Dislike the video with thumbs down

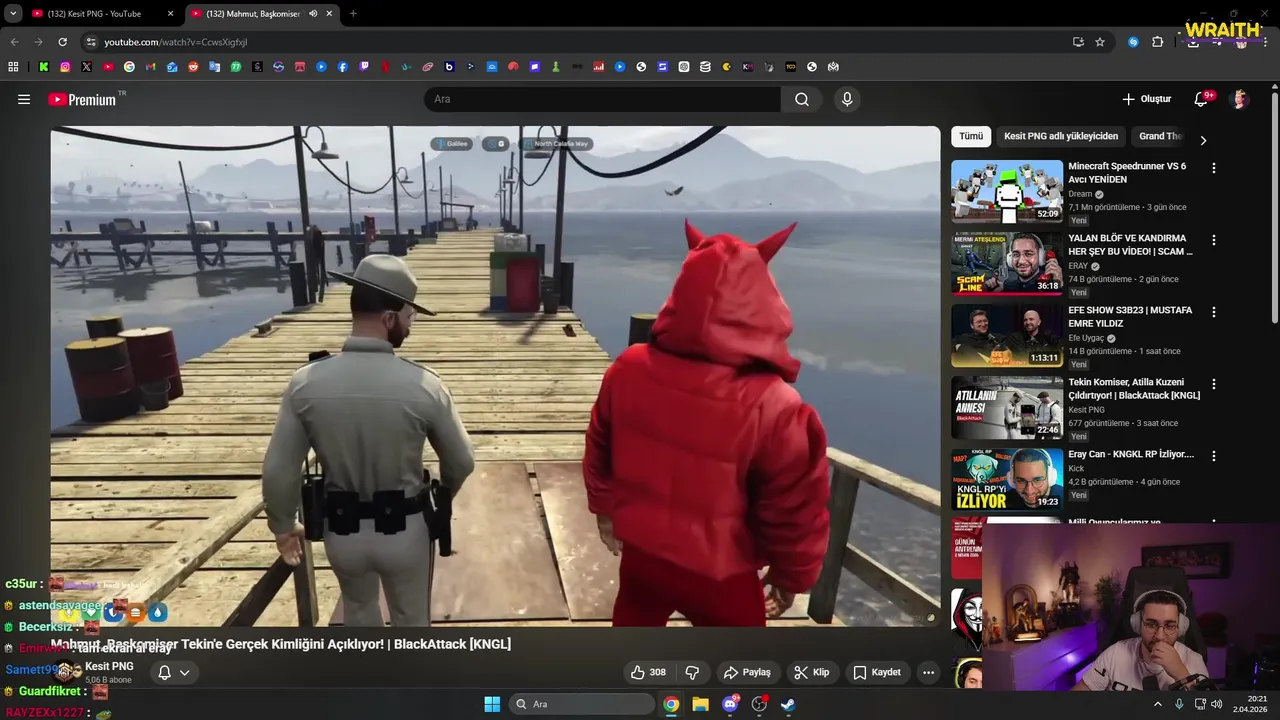tap(692, 672)
